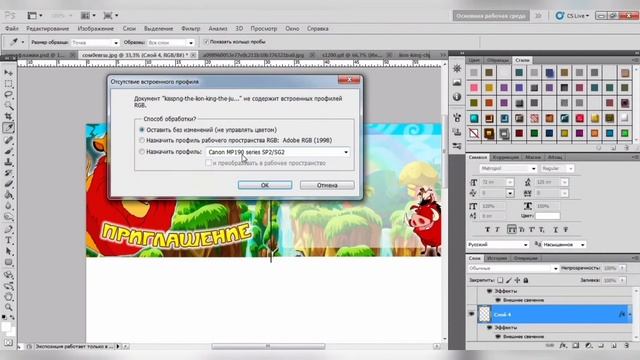Open the Файл menu
The image size is (640, 360).
coord(12,29)
